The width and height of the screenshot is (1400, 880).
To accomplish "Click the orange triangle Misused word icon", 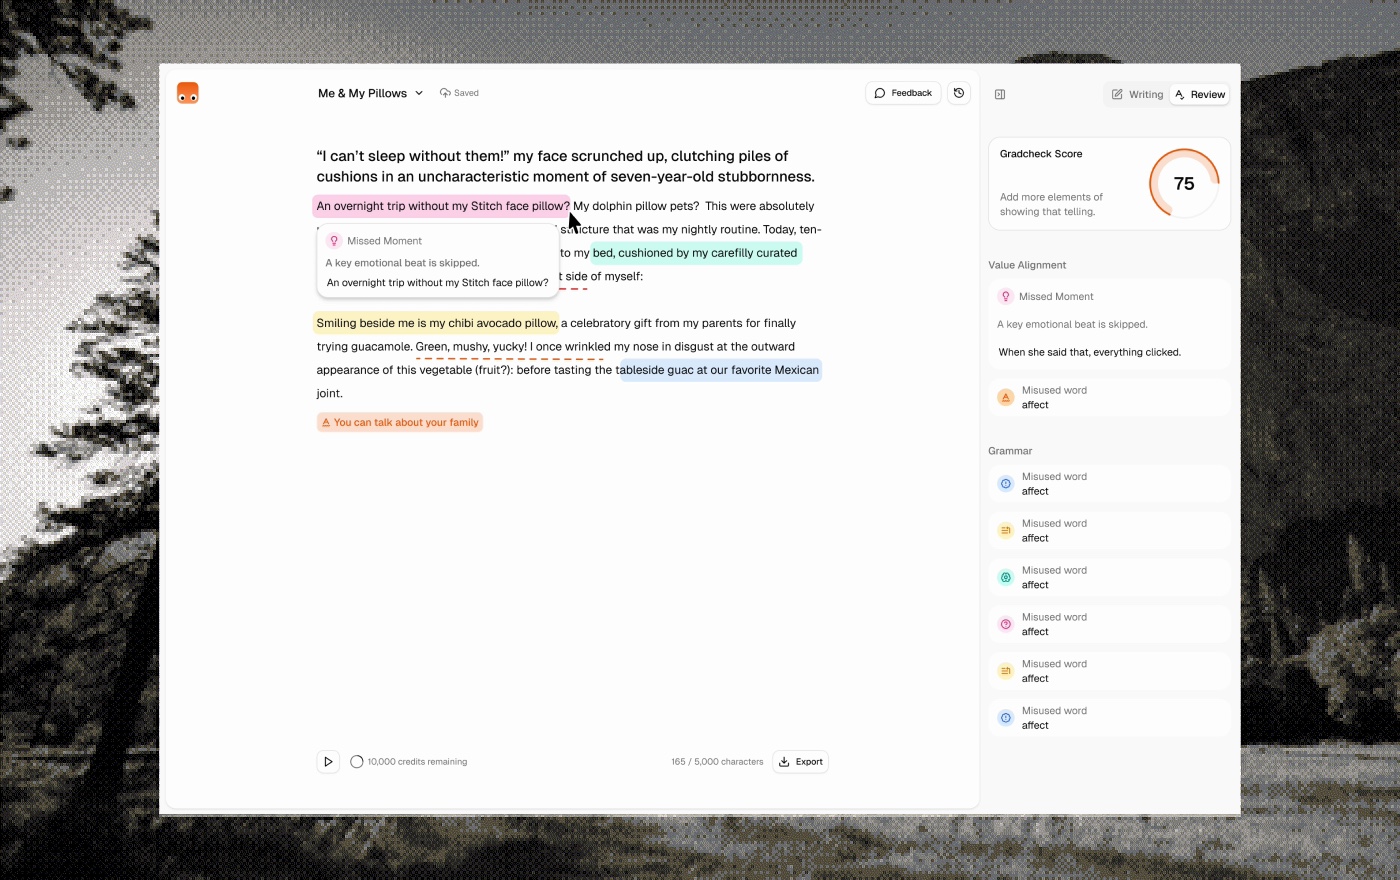I will 1006,397.
